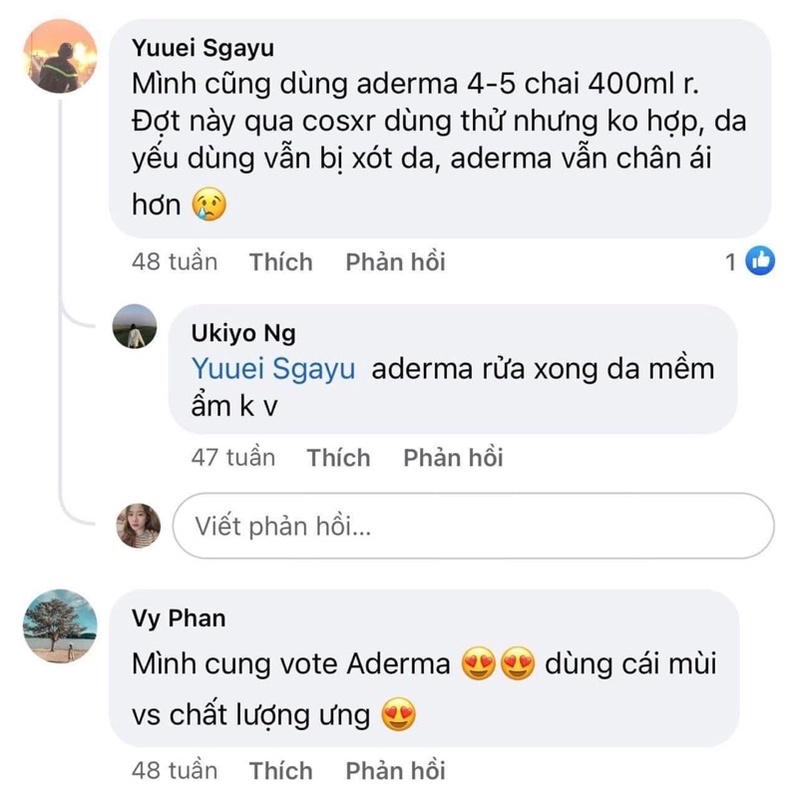Click your avatar beside the reply box
This screenshot has height=798, width=798.
coord(138,526)
